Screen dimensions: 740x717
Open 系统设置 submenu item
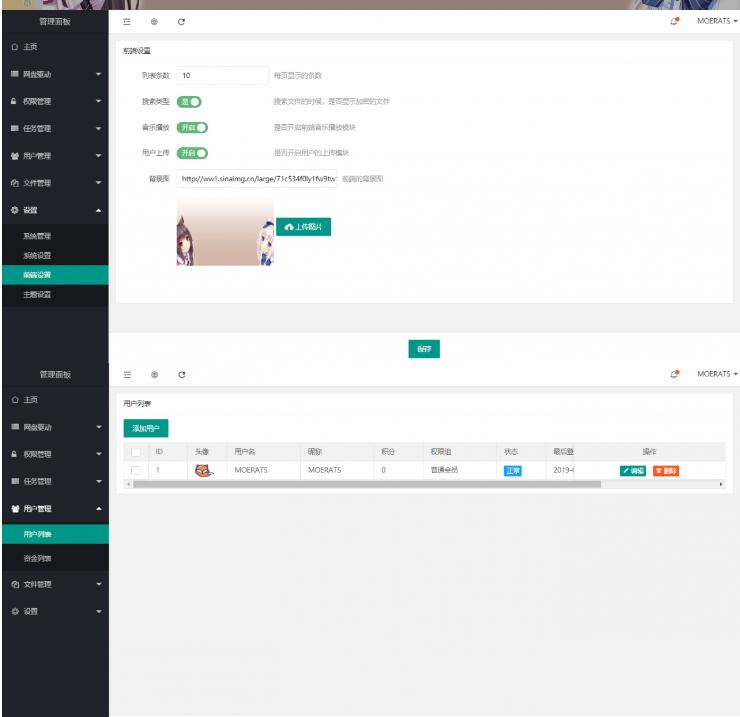tap(55, 255)
